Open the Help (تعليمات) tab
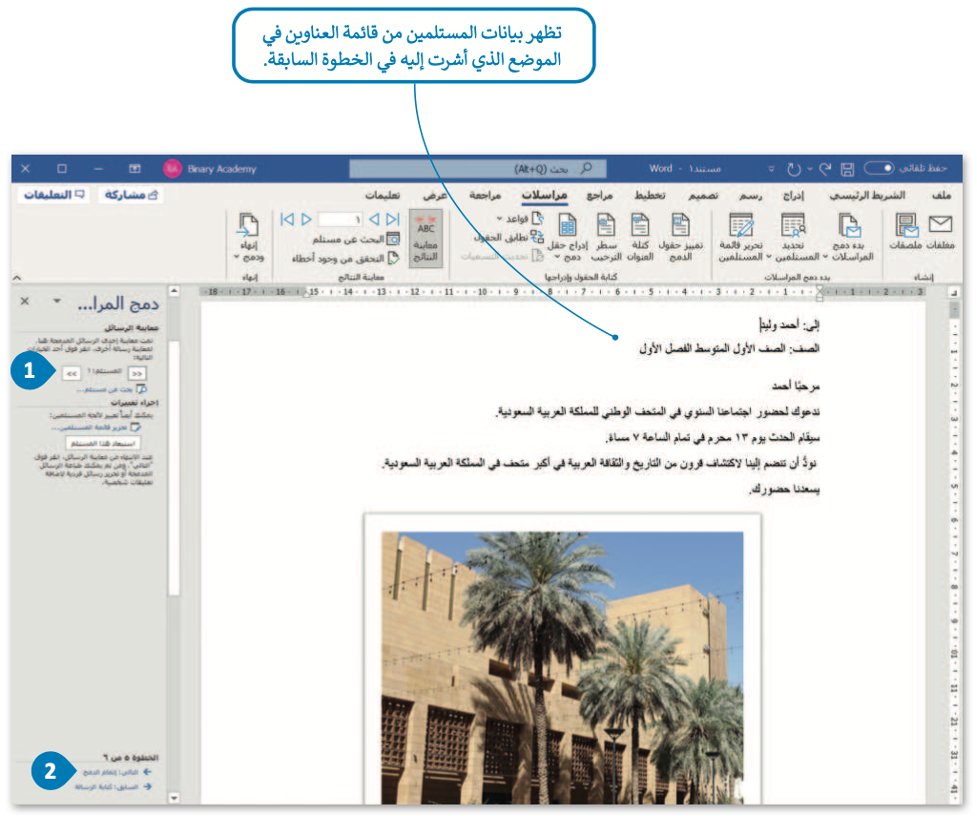This screenshot has width=977, height=816. [382, 195]
